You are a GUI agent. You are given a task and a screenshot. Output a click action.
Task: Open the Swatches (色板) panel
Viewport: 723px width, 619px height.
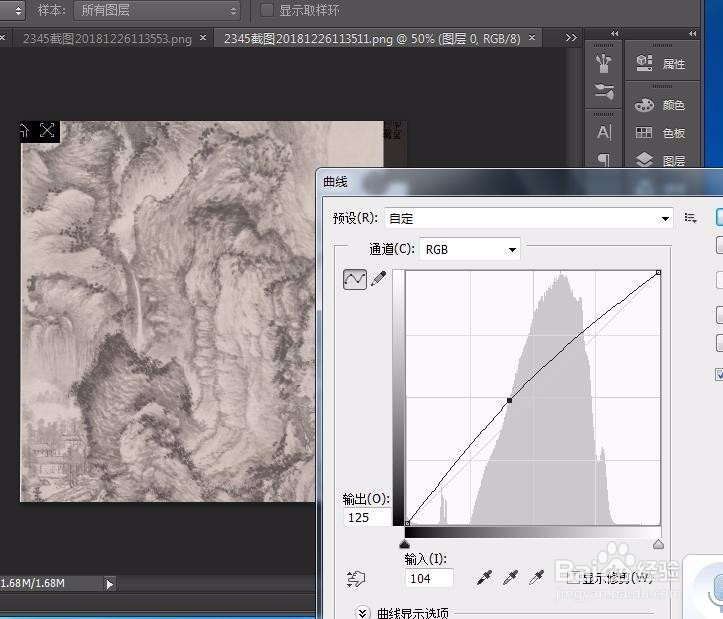point(660,133)
